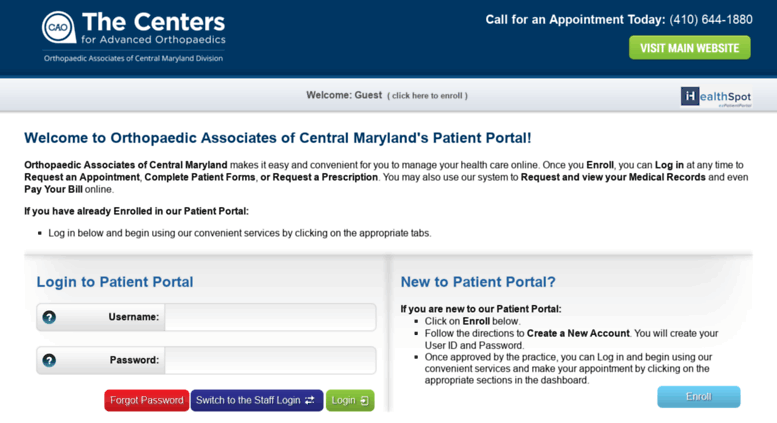Select the Switch to the Staff Login text

tap(248, 400)
